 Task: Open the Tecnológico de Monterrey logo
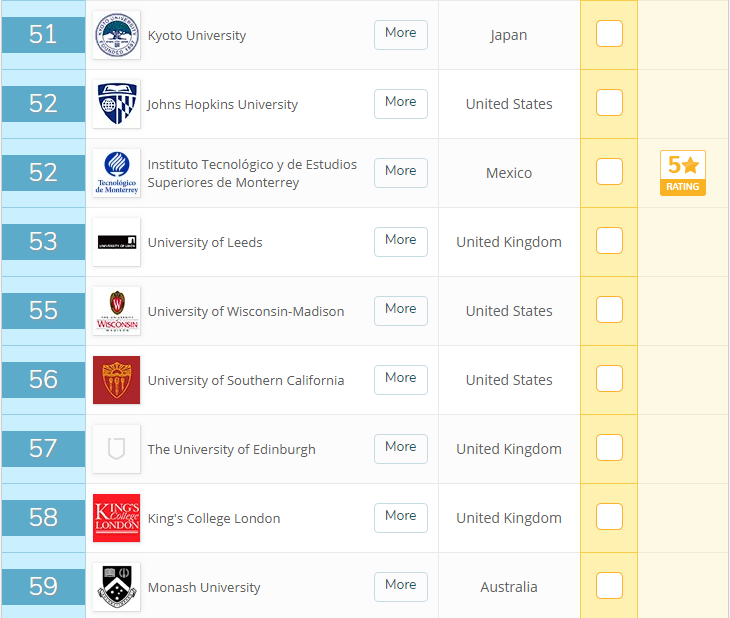116,173
